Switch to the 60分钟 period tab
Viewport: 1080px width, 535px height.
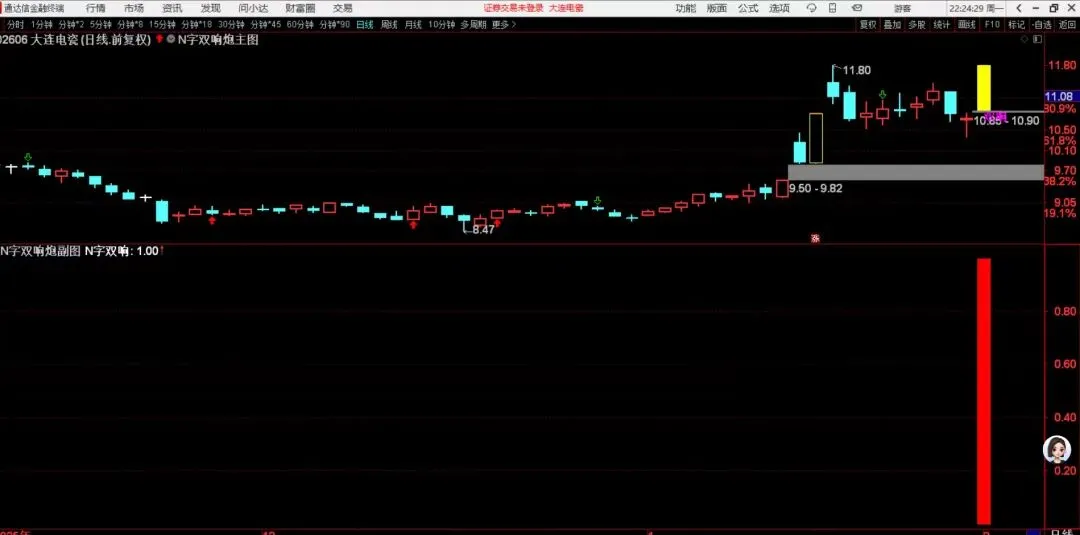(x=300, y=24)
